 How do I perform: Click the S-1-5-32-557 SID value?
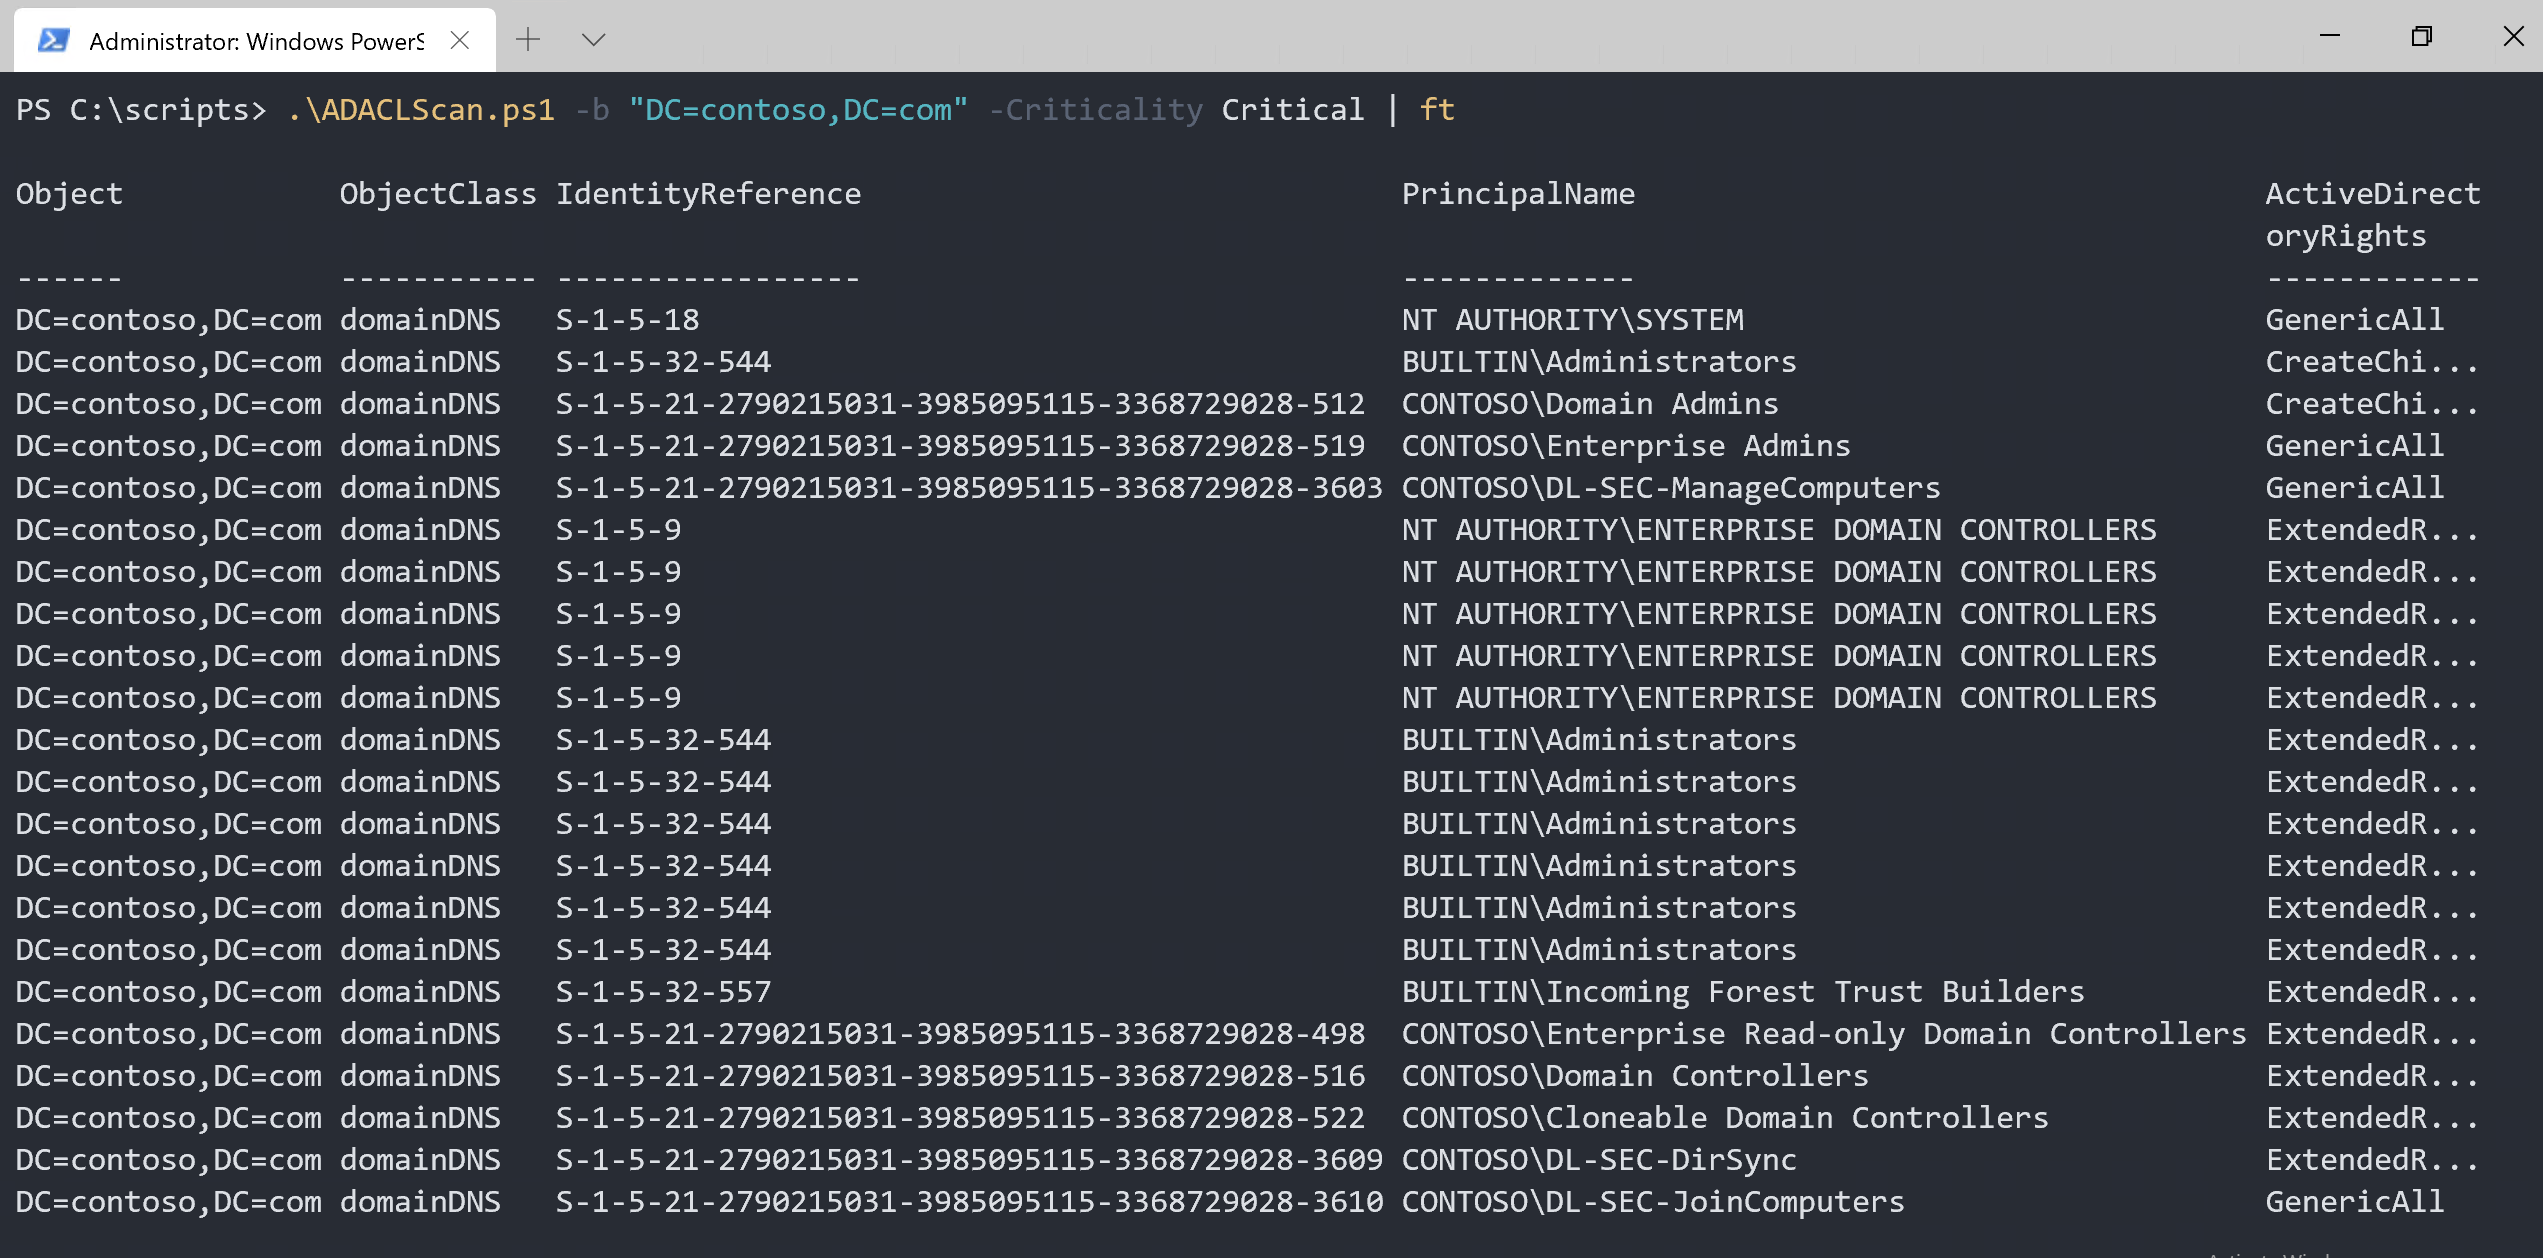pos(663,991)
